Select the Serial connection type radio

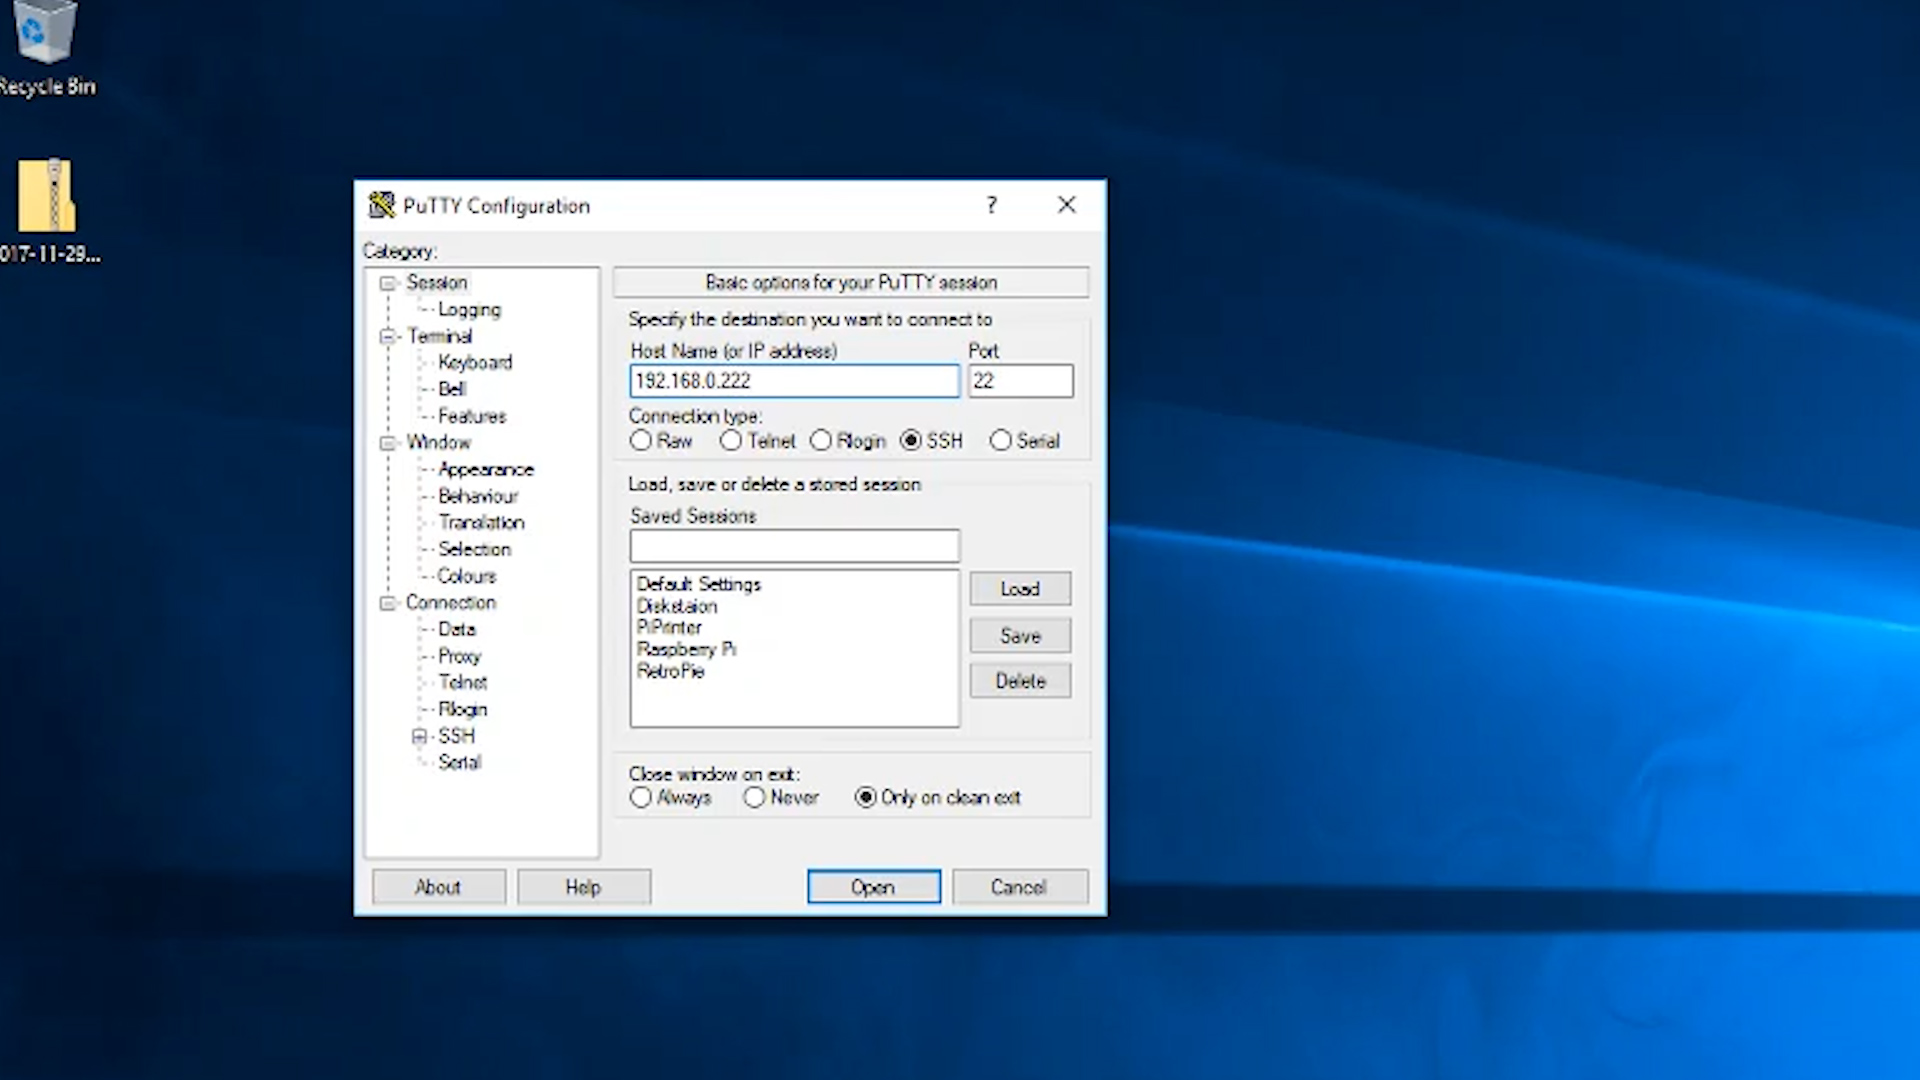(x=1000, y=440)
